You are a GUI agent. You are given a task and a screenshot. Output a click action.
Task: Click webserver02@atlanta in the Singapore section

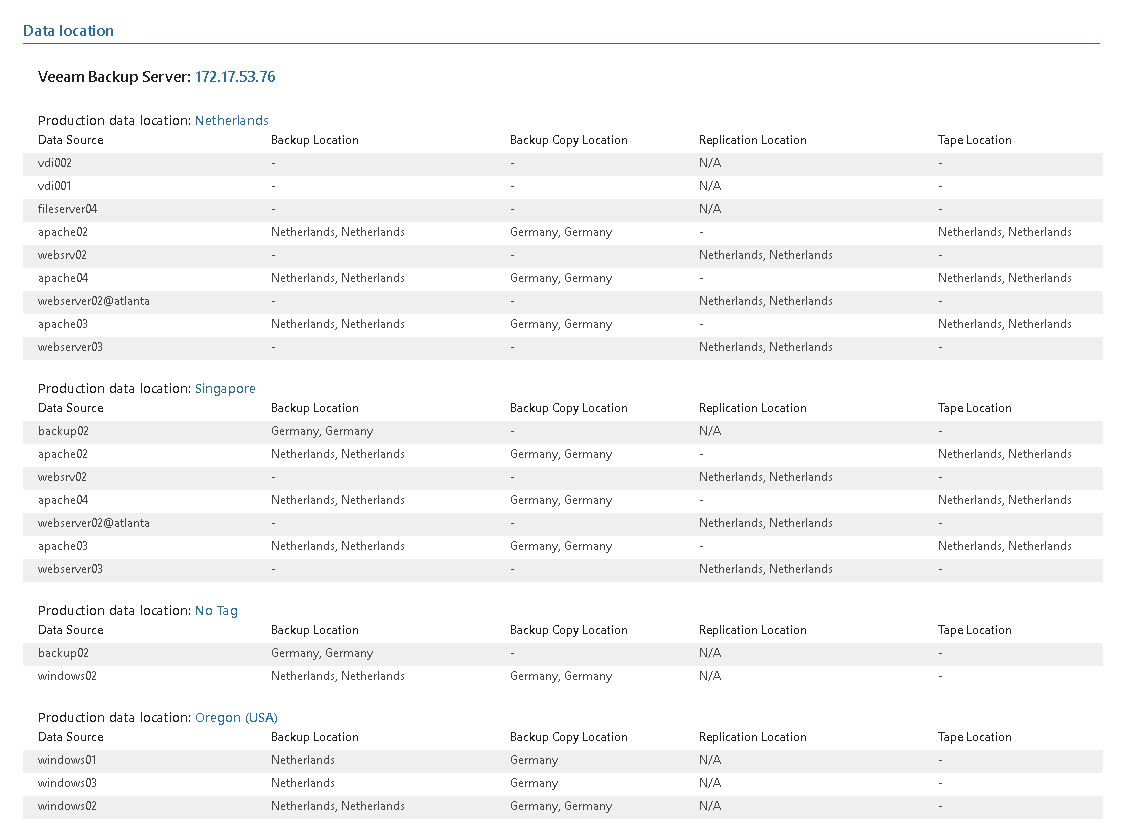94,523
